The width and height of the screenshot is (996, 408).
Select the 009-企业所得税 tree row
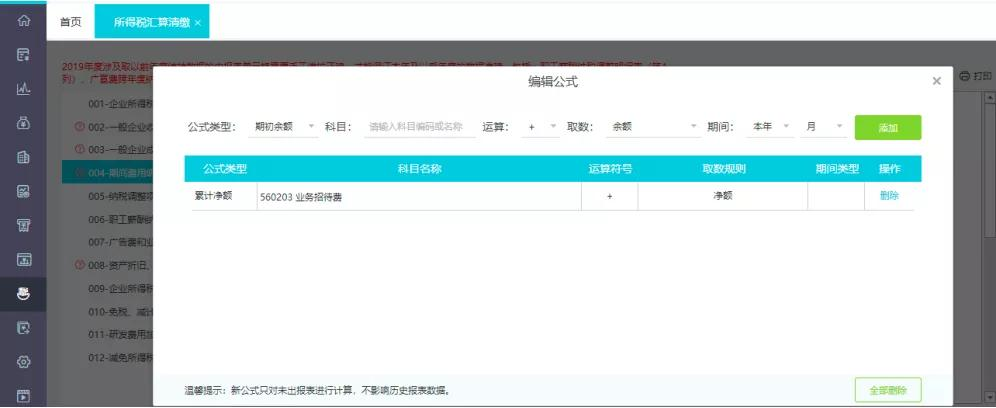click(108, 288)
